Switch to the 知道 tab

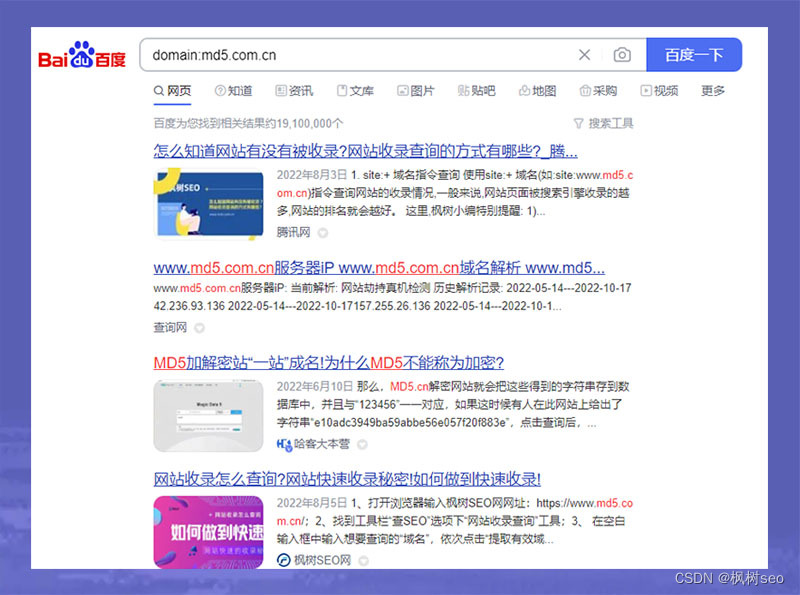pyautogui.click(x=234, y=91)
